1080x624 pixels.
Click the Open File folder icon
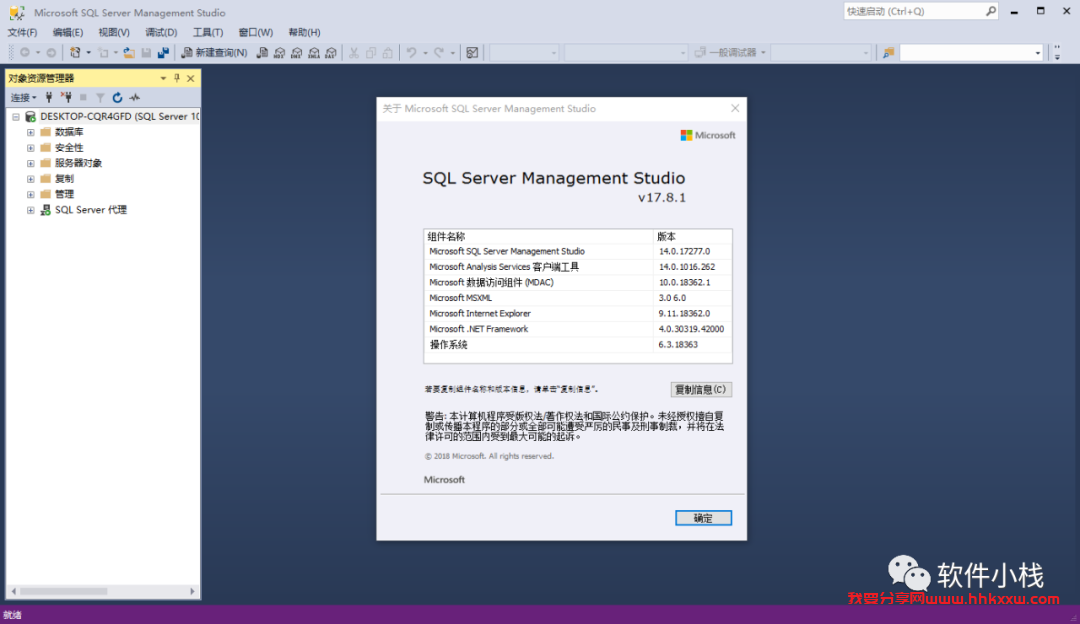[x=129, y=52]
